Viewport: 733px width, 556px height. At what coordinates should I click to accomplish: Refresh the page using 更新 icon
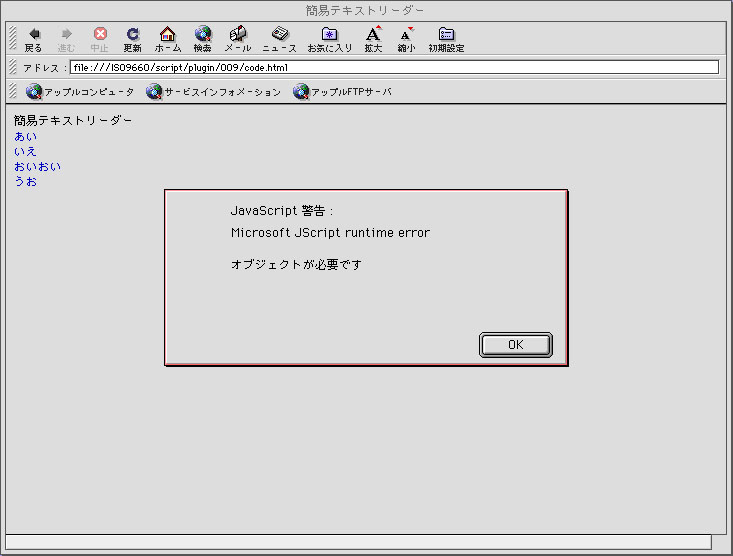tap(133, 39)
